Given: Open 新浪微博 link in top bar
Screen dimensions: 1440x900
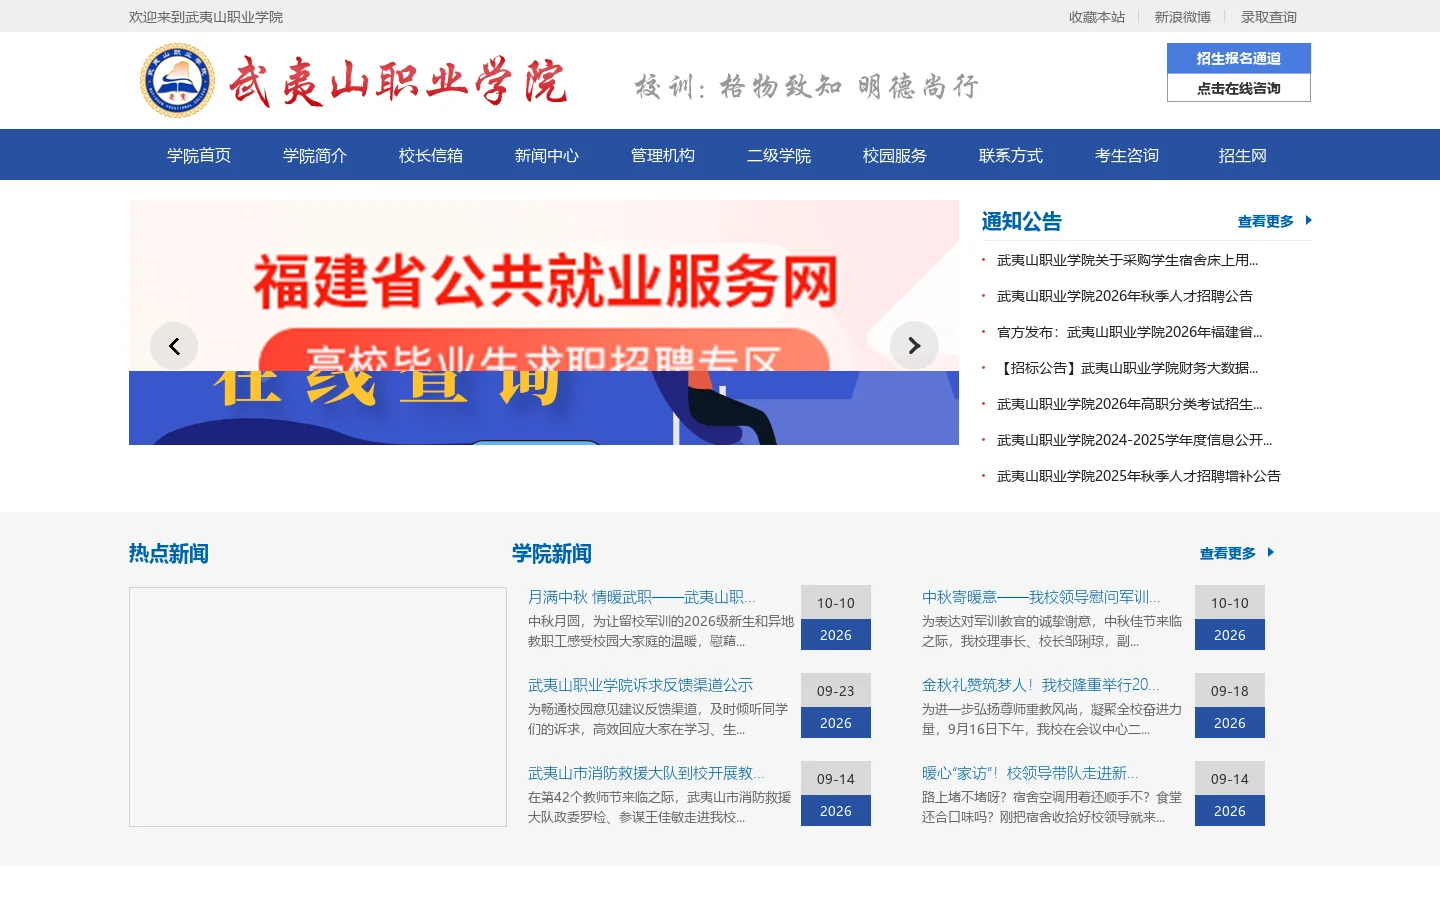Looking at the screenshot, I should (x=1183, y=17).
